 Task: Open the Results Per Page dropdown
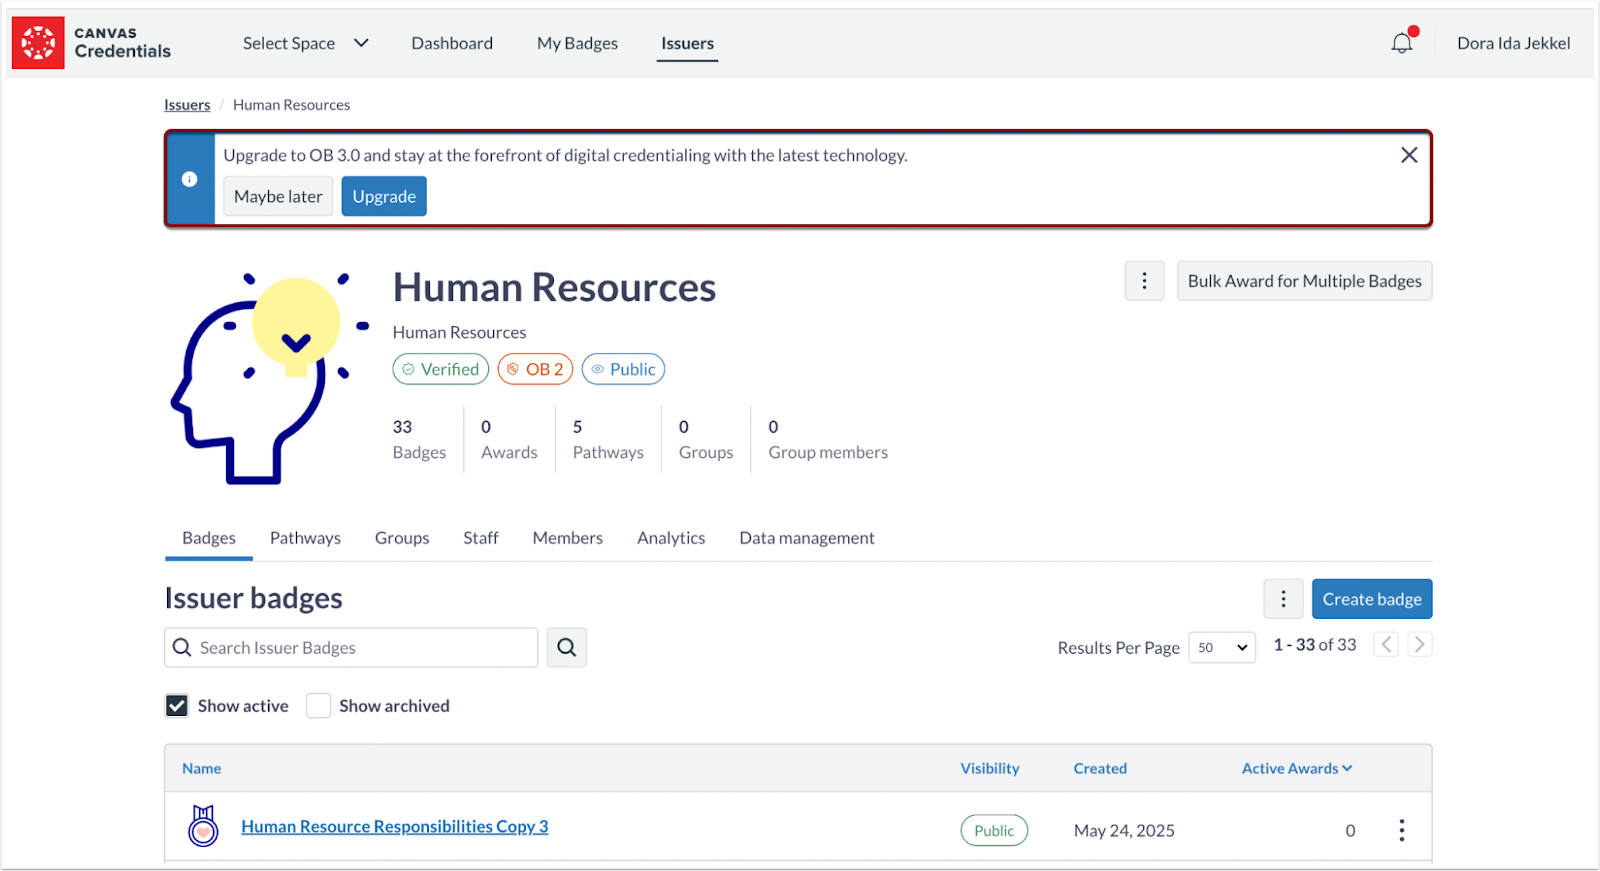tap(1222, 648)
